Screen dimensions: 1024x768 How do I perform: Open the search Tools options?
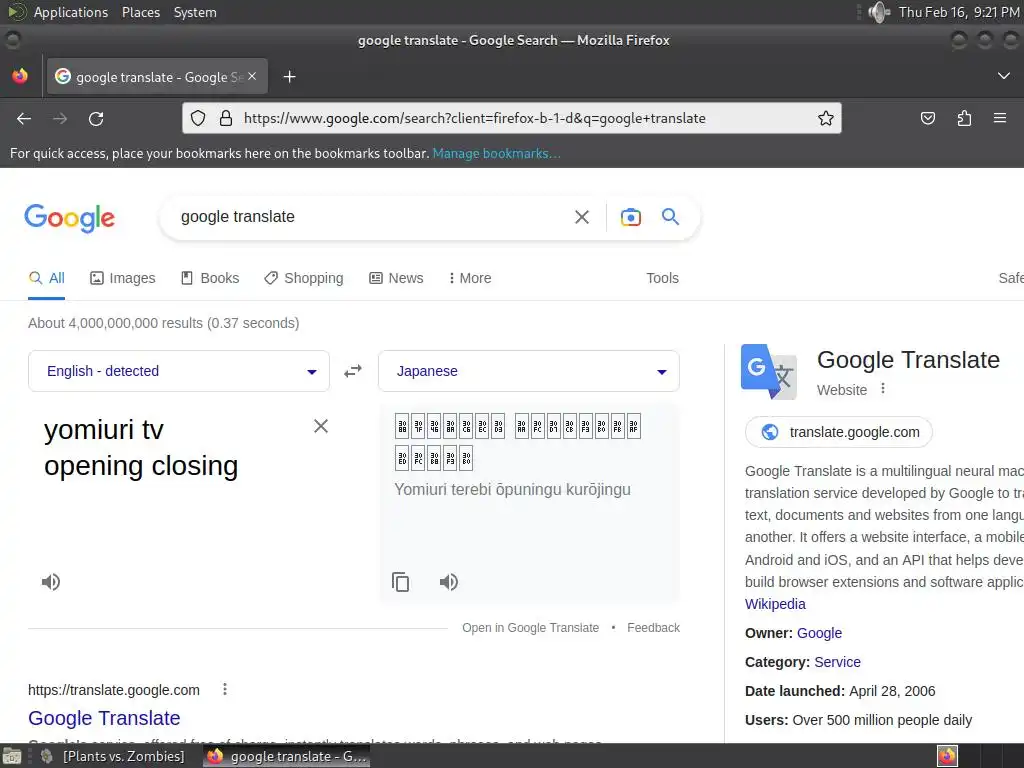[x=662, y=278]
